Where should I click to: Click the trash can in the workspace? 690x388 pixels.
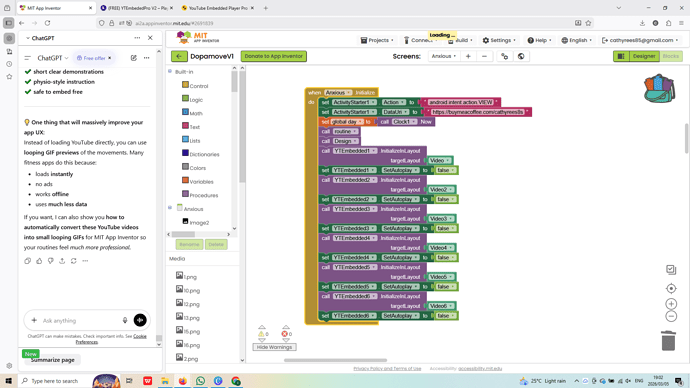668,341
